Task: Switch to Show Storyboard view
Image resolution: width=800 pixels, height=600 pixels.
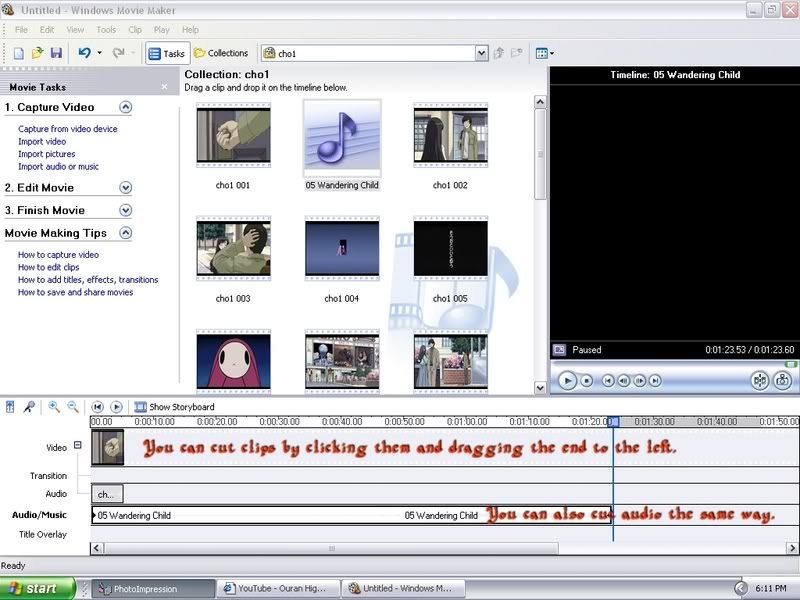Action: tap(174, 407)
